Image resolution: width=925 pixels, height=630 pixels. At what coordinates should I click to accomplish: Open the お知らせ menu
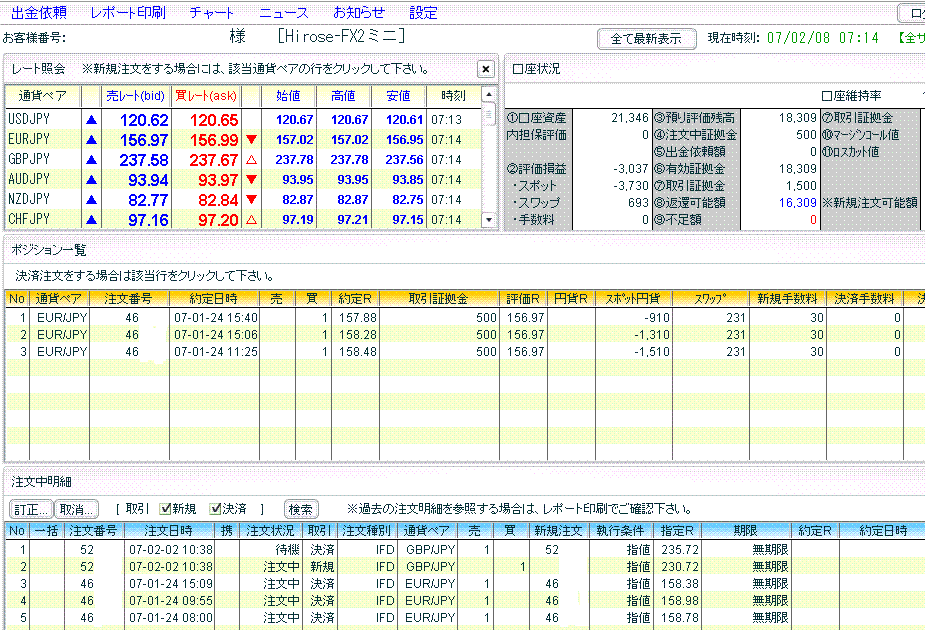359,12
